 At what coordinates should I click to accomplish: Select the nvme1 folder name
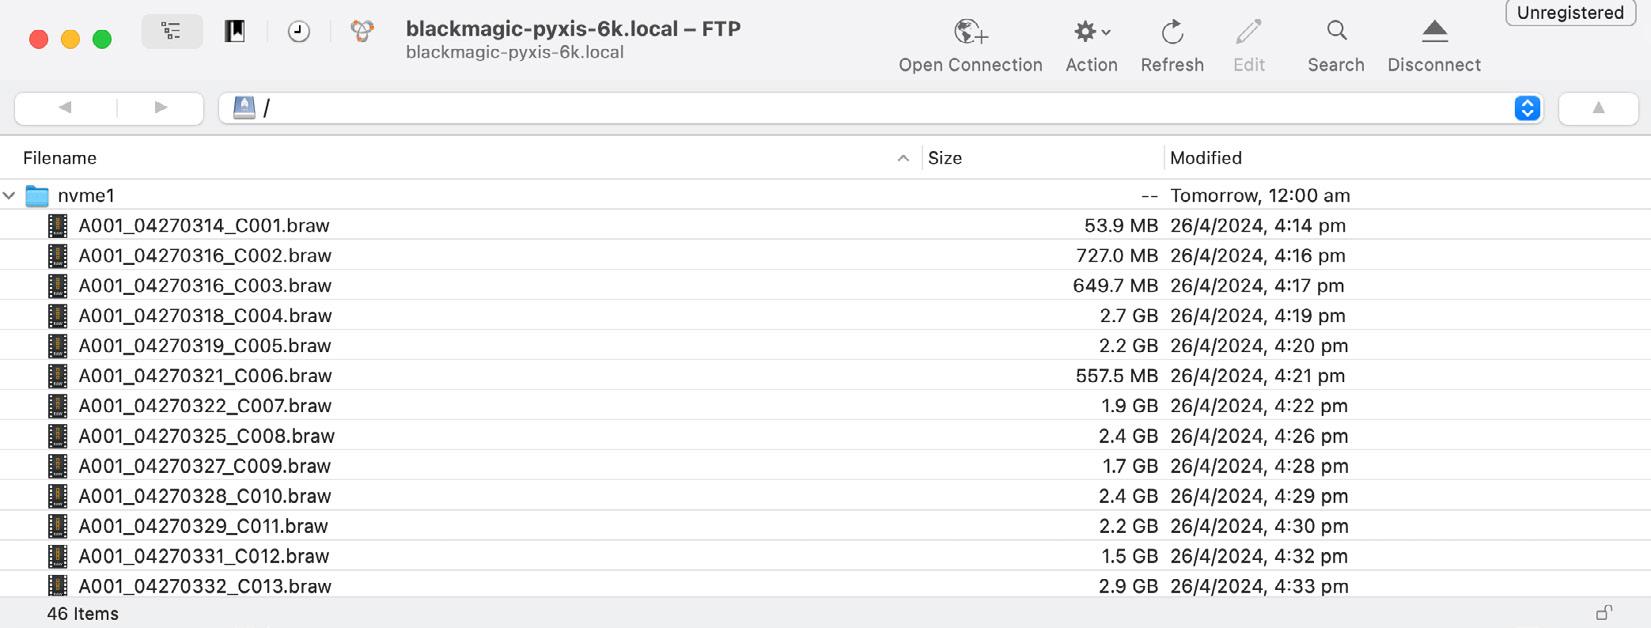pos(86,196)
